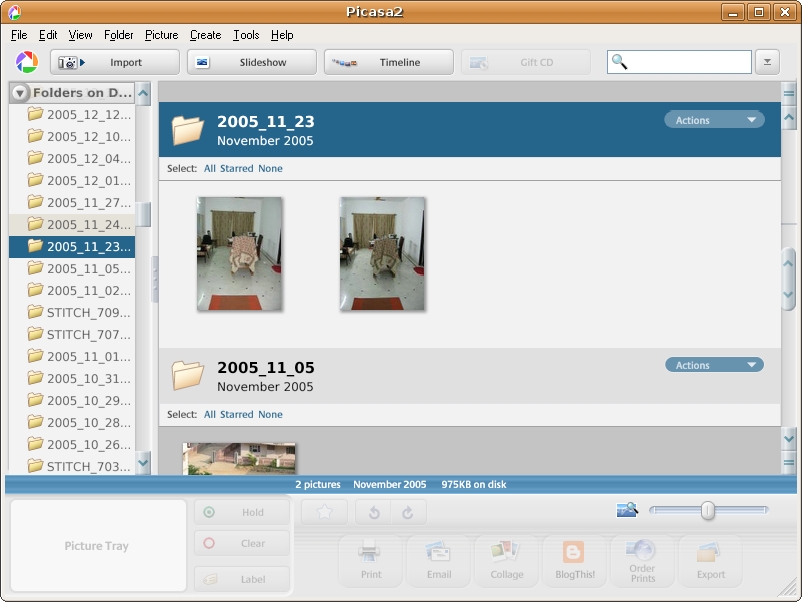Toggle the star on selected picture
The height and width of the screenshot is (602, 802).
(325, 512)
